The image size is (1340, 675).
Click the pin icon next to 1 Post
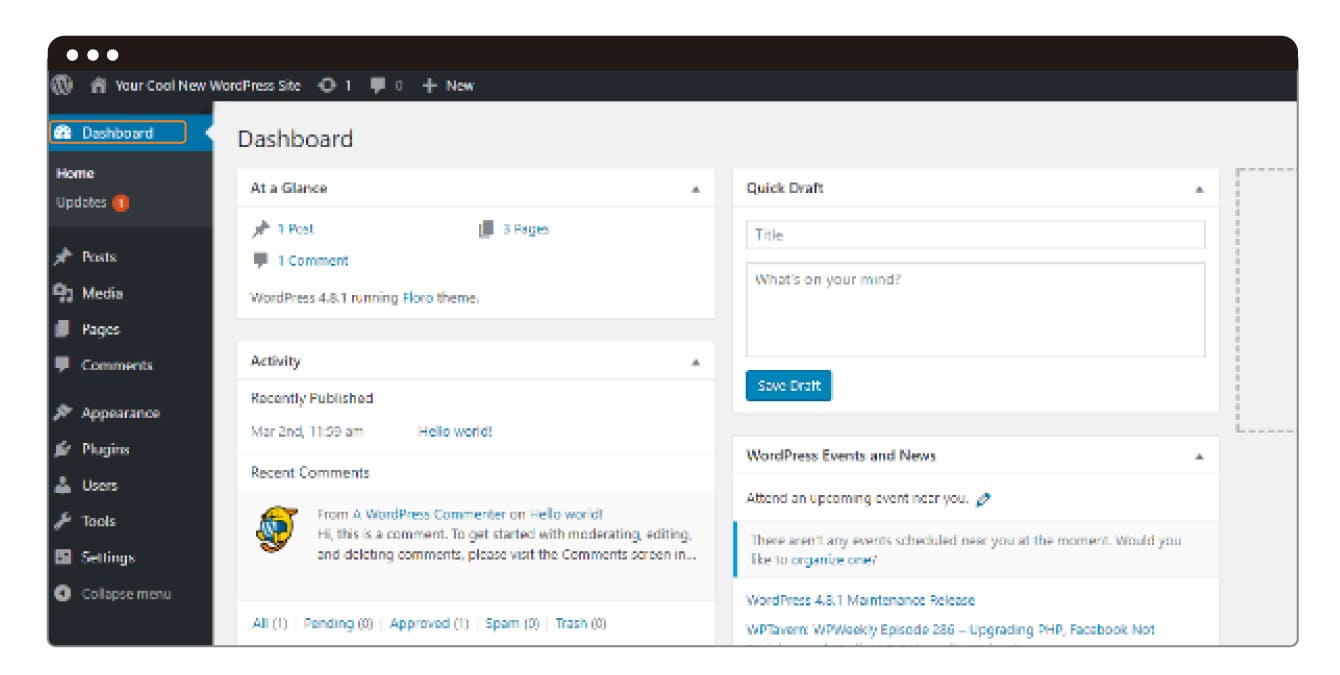click(260, 229)
